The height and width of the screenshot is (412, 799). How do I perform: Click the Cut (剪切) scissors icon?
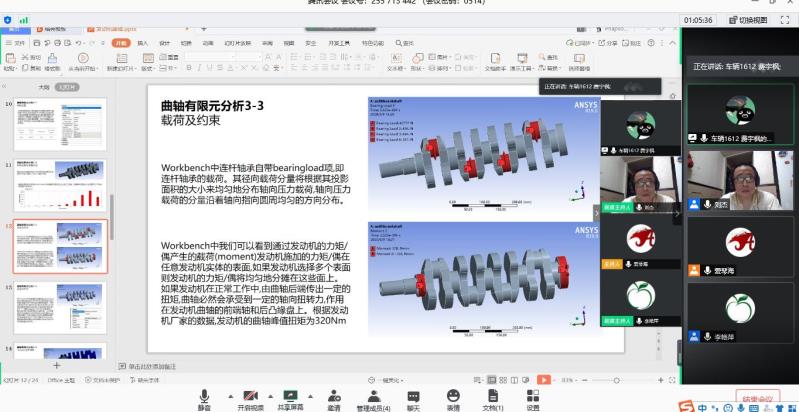pos(24,57)
